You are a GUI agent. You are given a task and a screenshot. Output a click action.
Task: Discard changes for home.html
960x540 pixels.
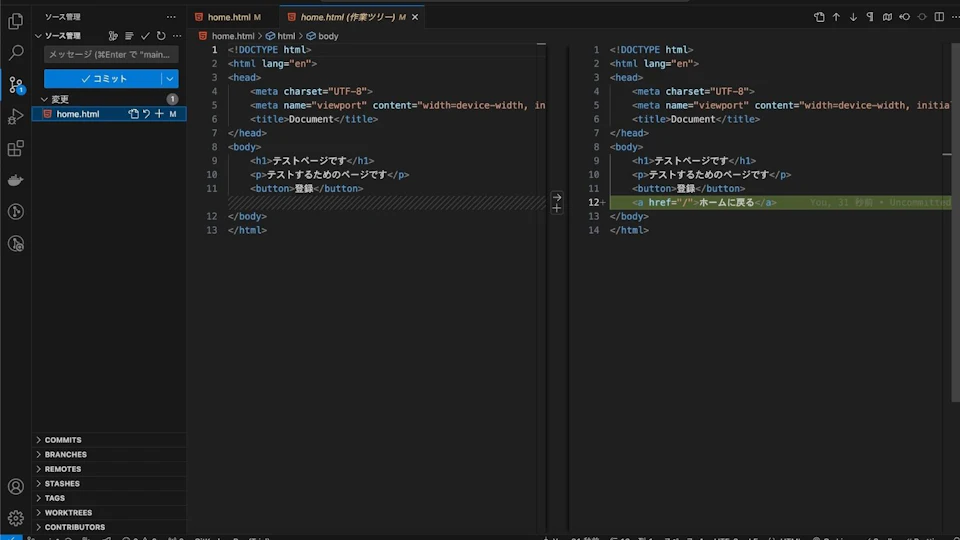[x=146, y=114]
